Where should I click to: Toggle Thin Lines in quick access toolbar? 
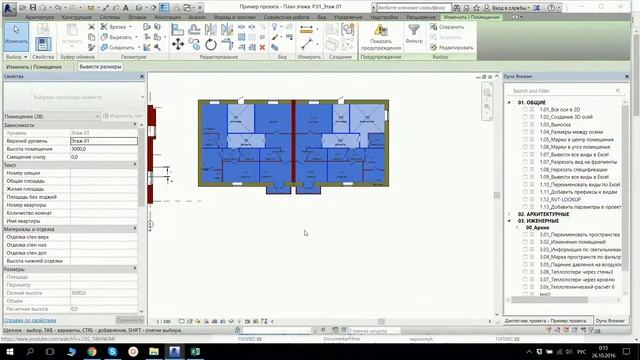coord(164,7)
